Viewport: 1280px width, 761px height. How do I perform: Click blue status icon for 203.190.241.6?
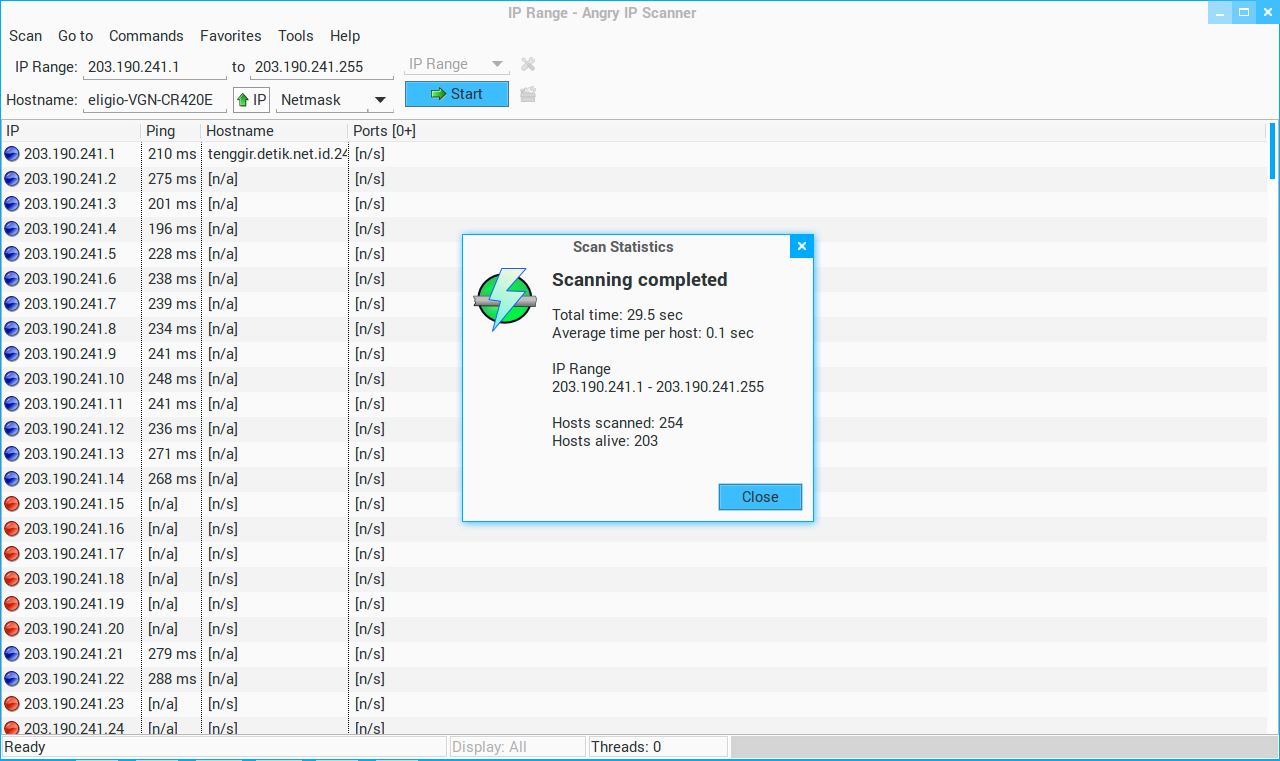[12, 279]
